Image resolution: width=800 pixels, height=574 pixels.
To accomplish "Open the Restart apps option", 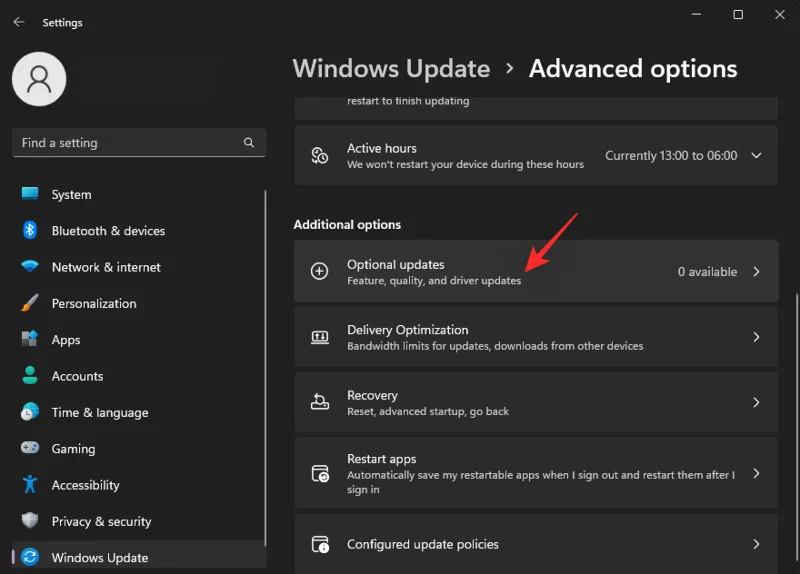I will [x=536, y=473].
